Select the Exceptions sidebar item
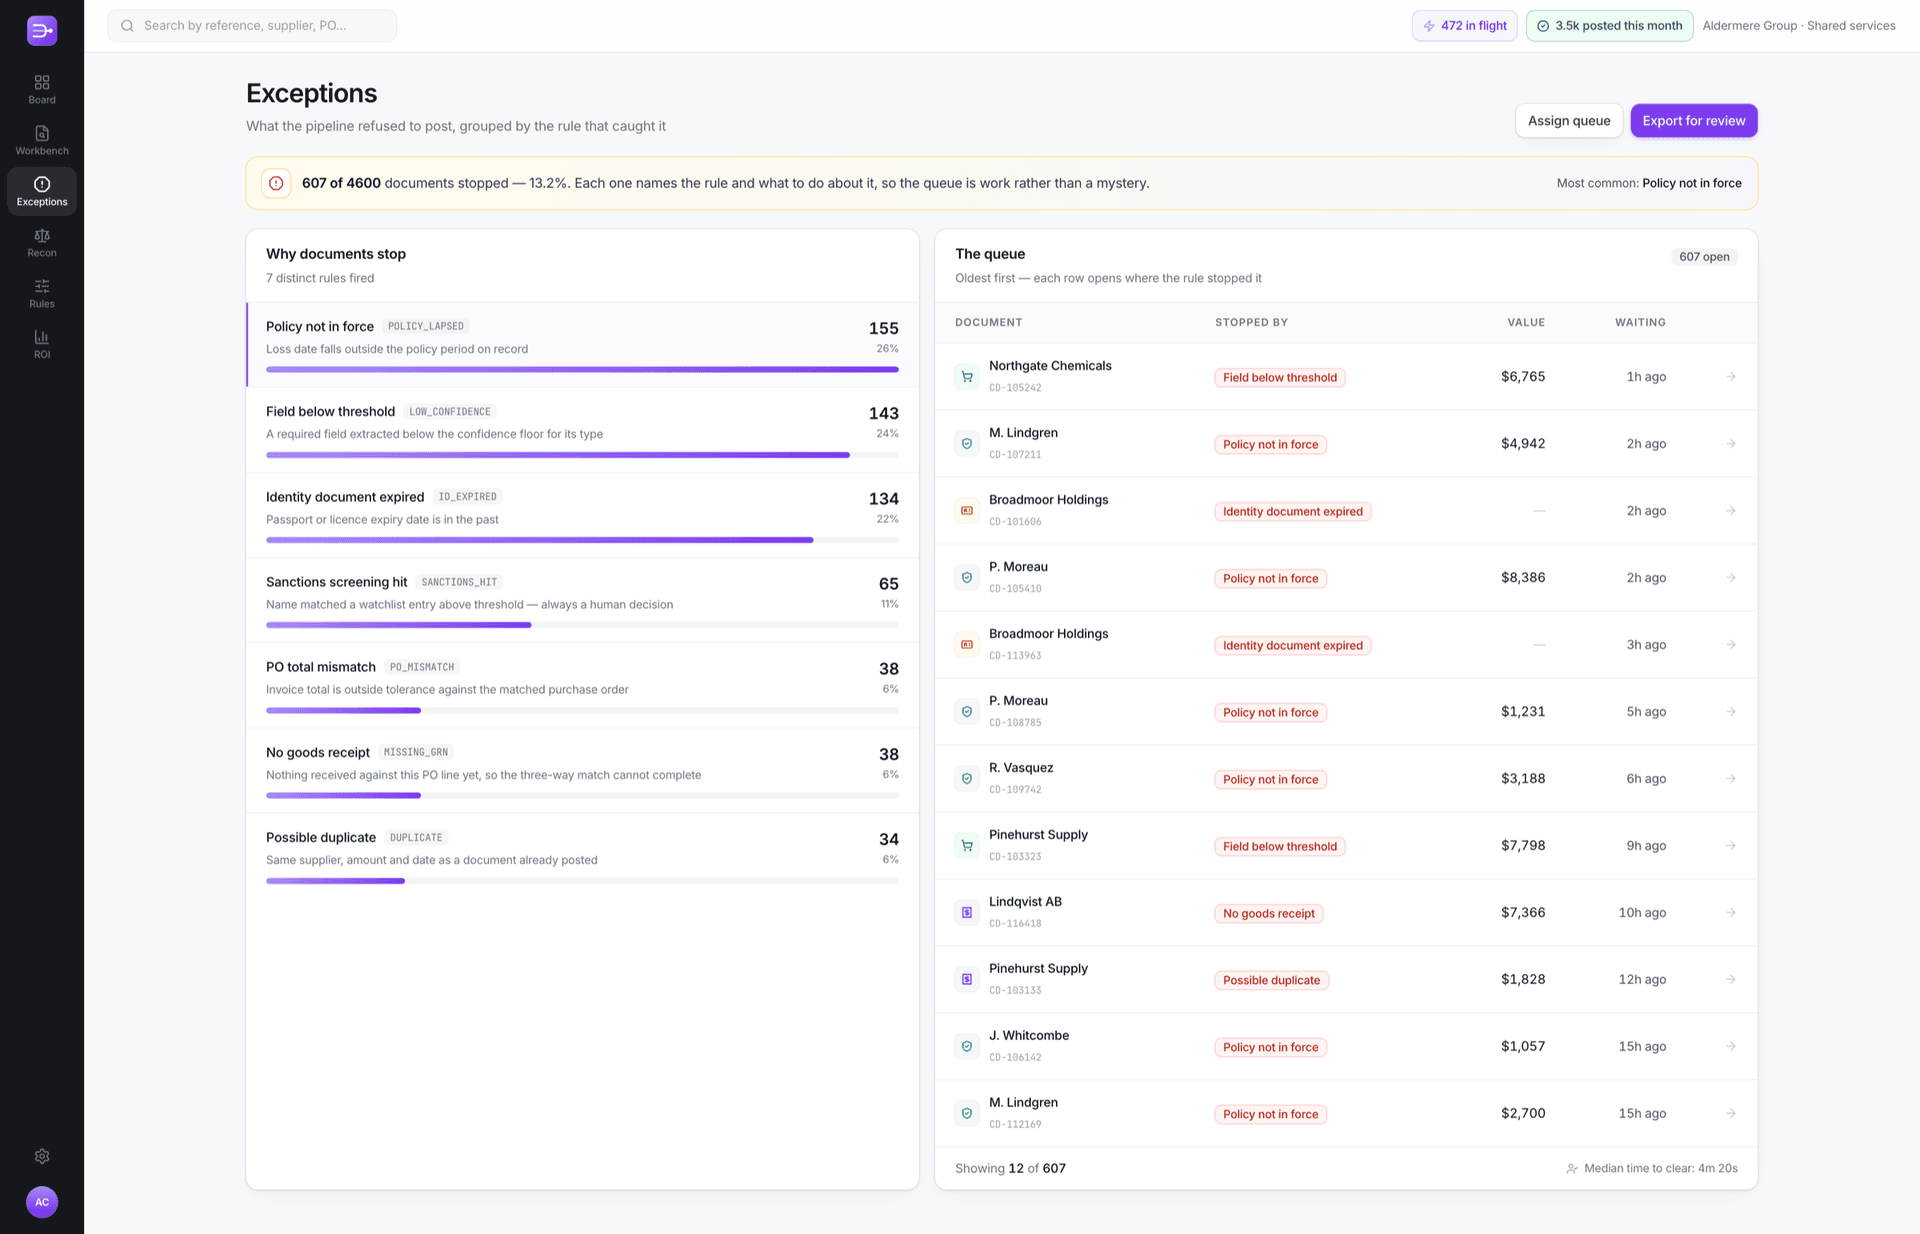 42,191
